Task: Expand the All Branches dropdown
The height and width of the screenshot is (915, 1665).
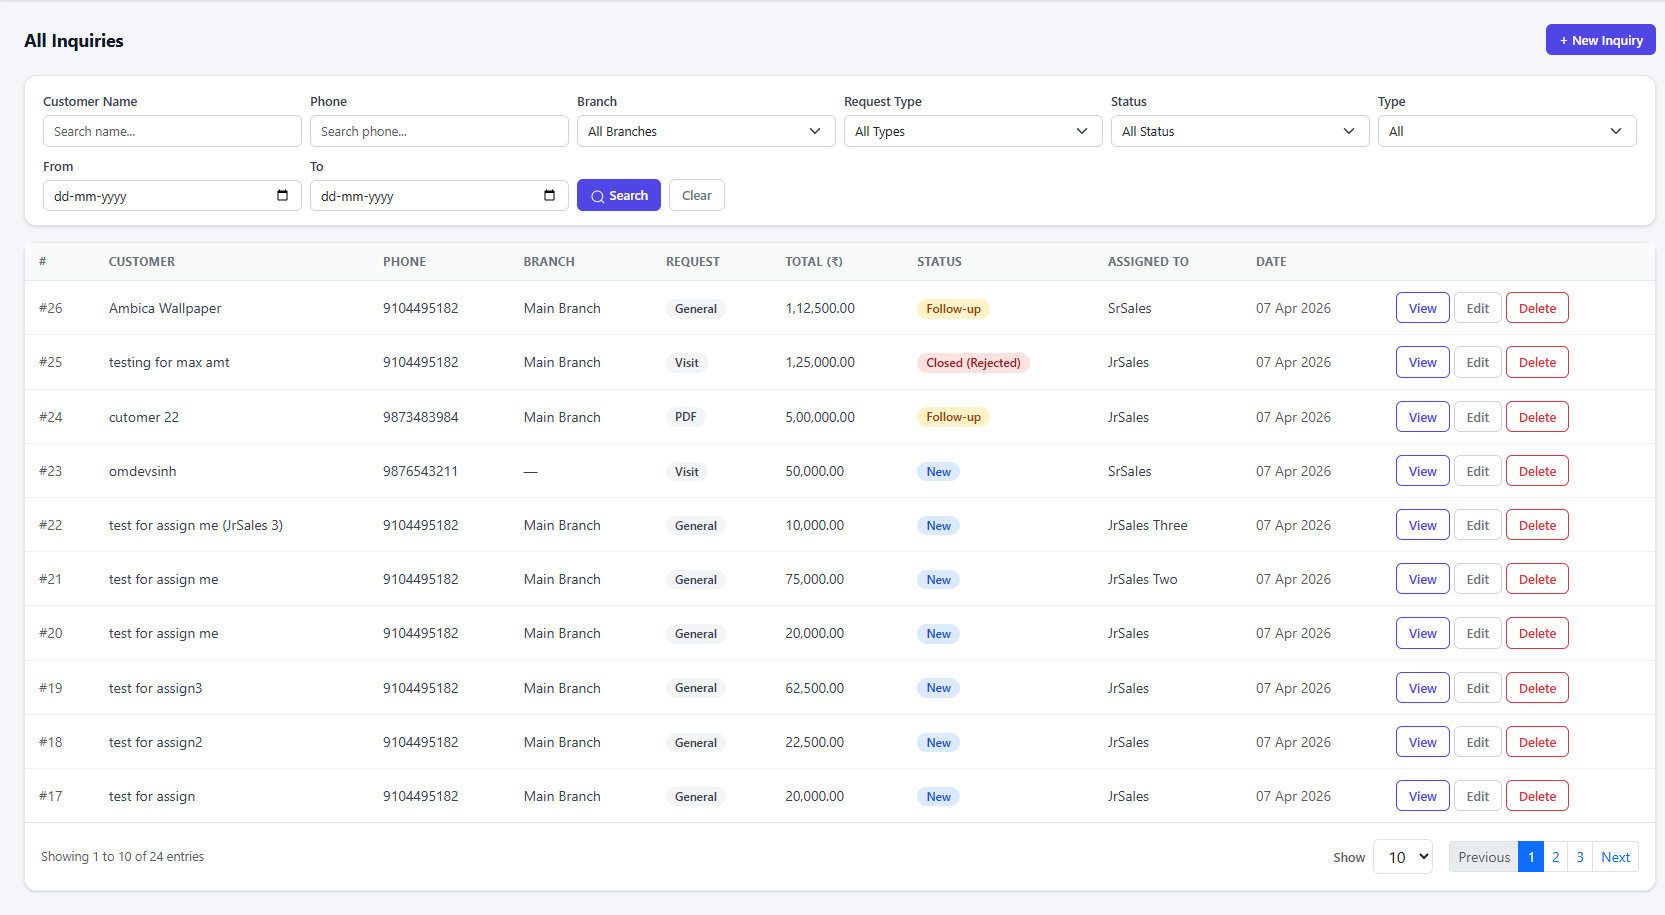Action: (706, 131)
